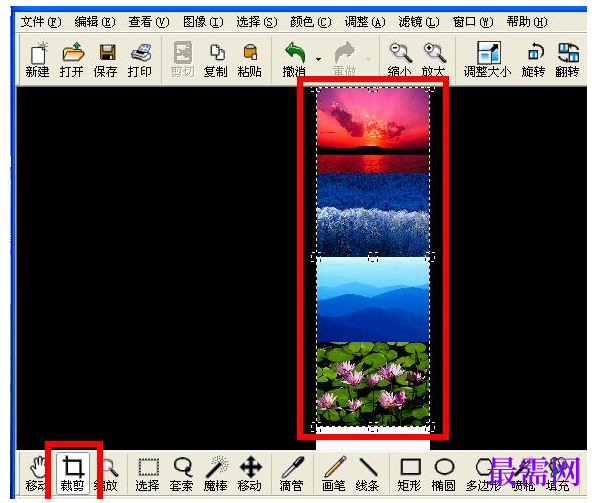
Task: Click the 打印 print icon
Action: (140, 59)
